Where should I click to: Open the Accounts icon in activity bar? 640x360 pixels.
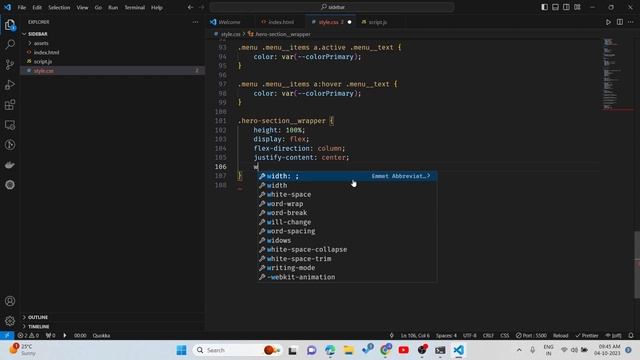(10, 301)
